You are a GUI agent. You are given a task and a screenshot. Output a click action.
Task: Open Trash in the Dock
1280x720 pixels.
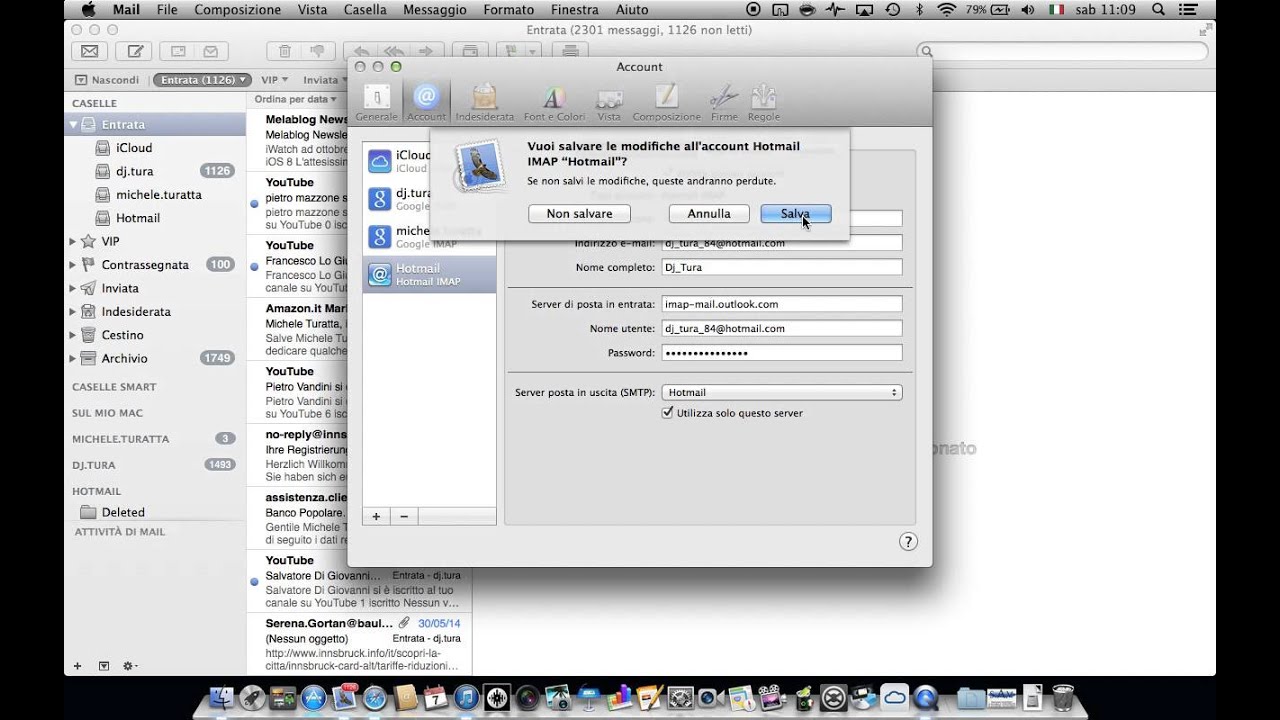click(1063, 697)
